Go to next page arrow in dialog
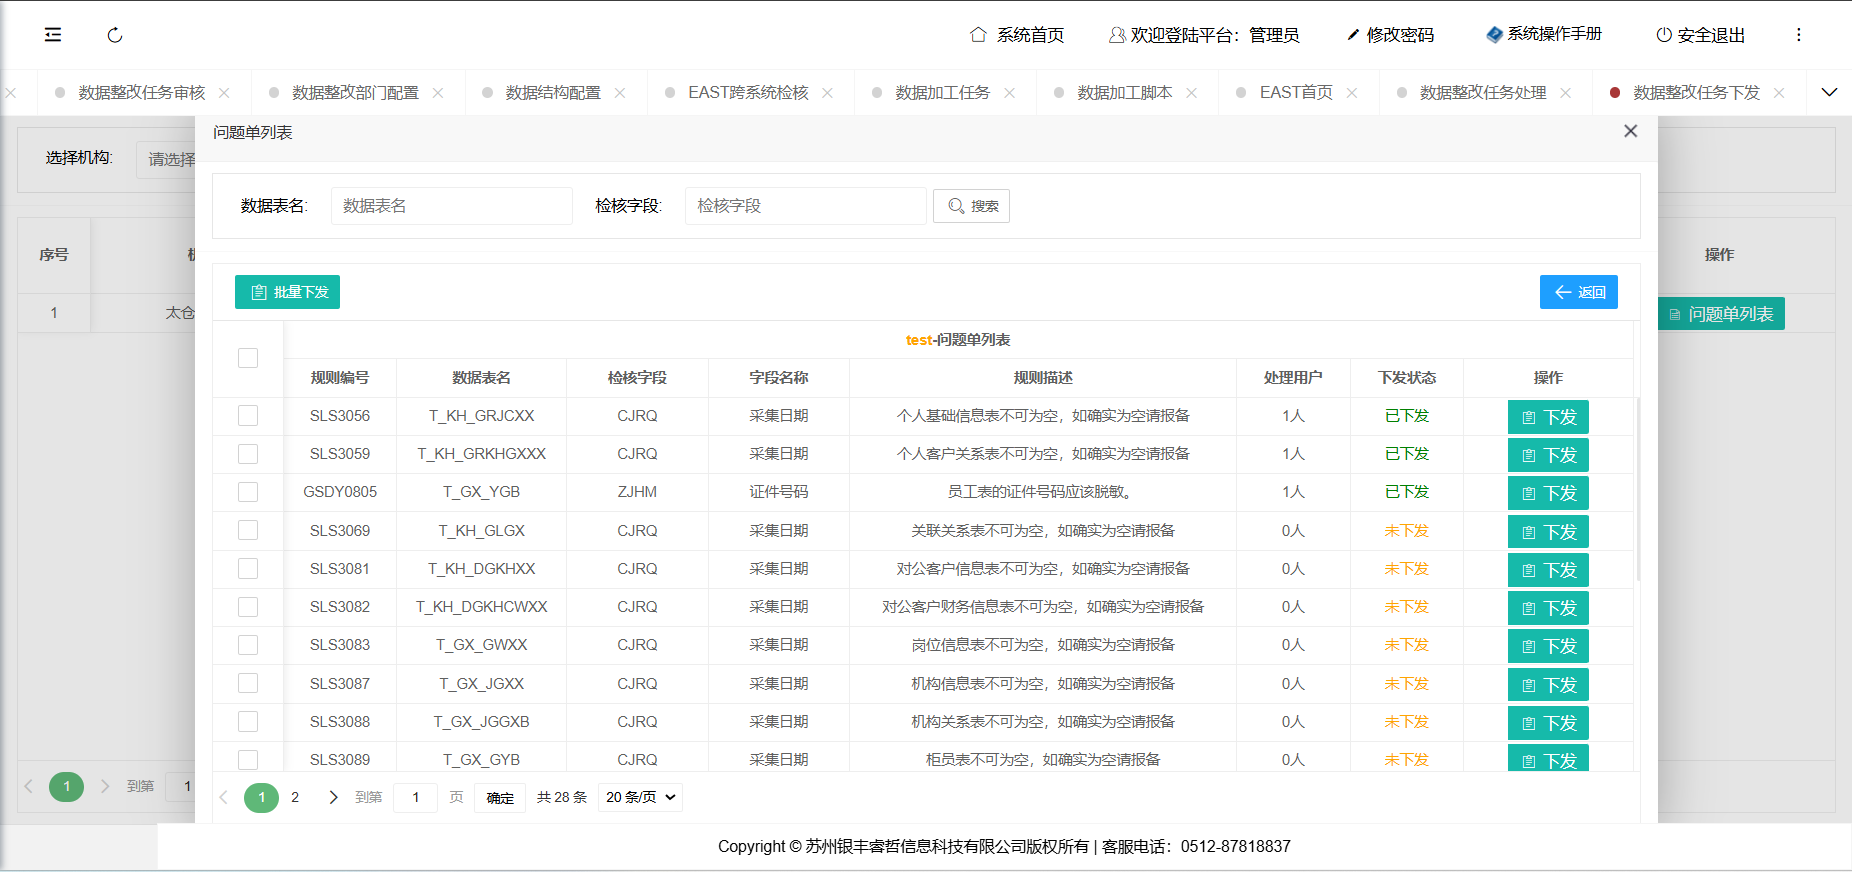Image resolution: width=1852 pixels, height=872 pixels. [x=333, y=797]
